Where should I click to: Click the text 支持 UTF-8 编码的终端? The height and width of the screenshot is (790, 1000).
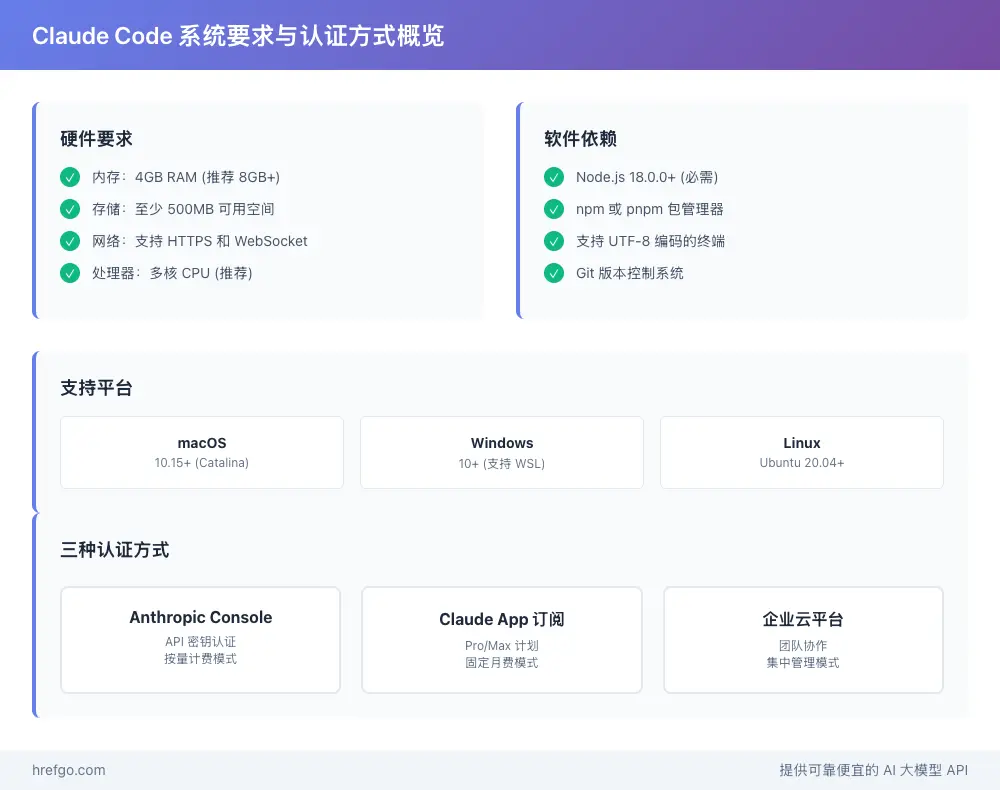tap(651, 241)
